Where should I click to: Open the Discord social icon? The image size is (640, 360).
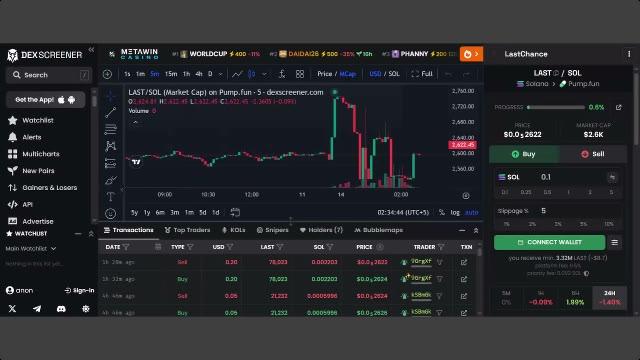click(61, 309)
